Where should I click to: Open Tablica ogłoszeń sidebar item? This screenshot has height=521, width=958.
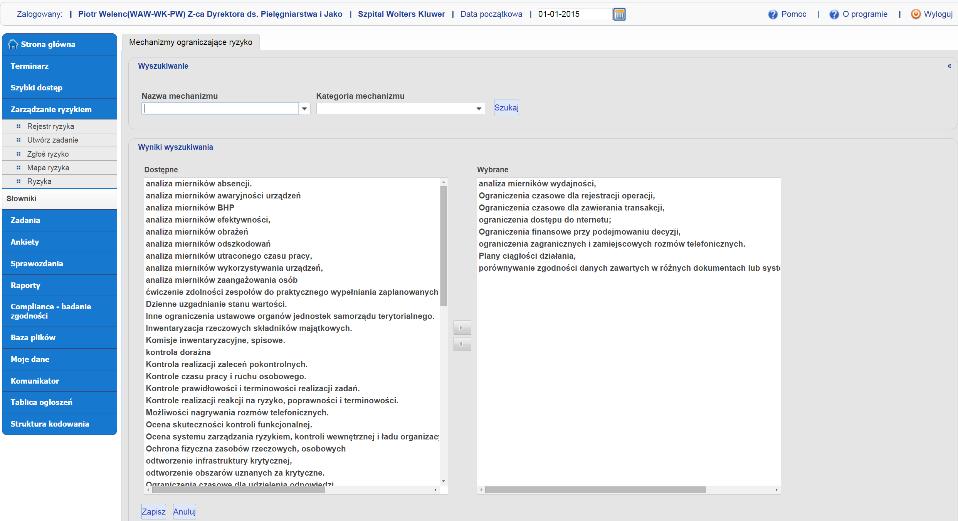click(59, 402)
